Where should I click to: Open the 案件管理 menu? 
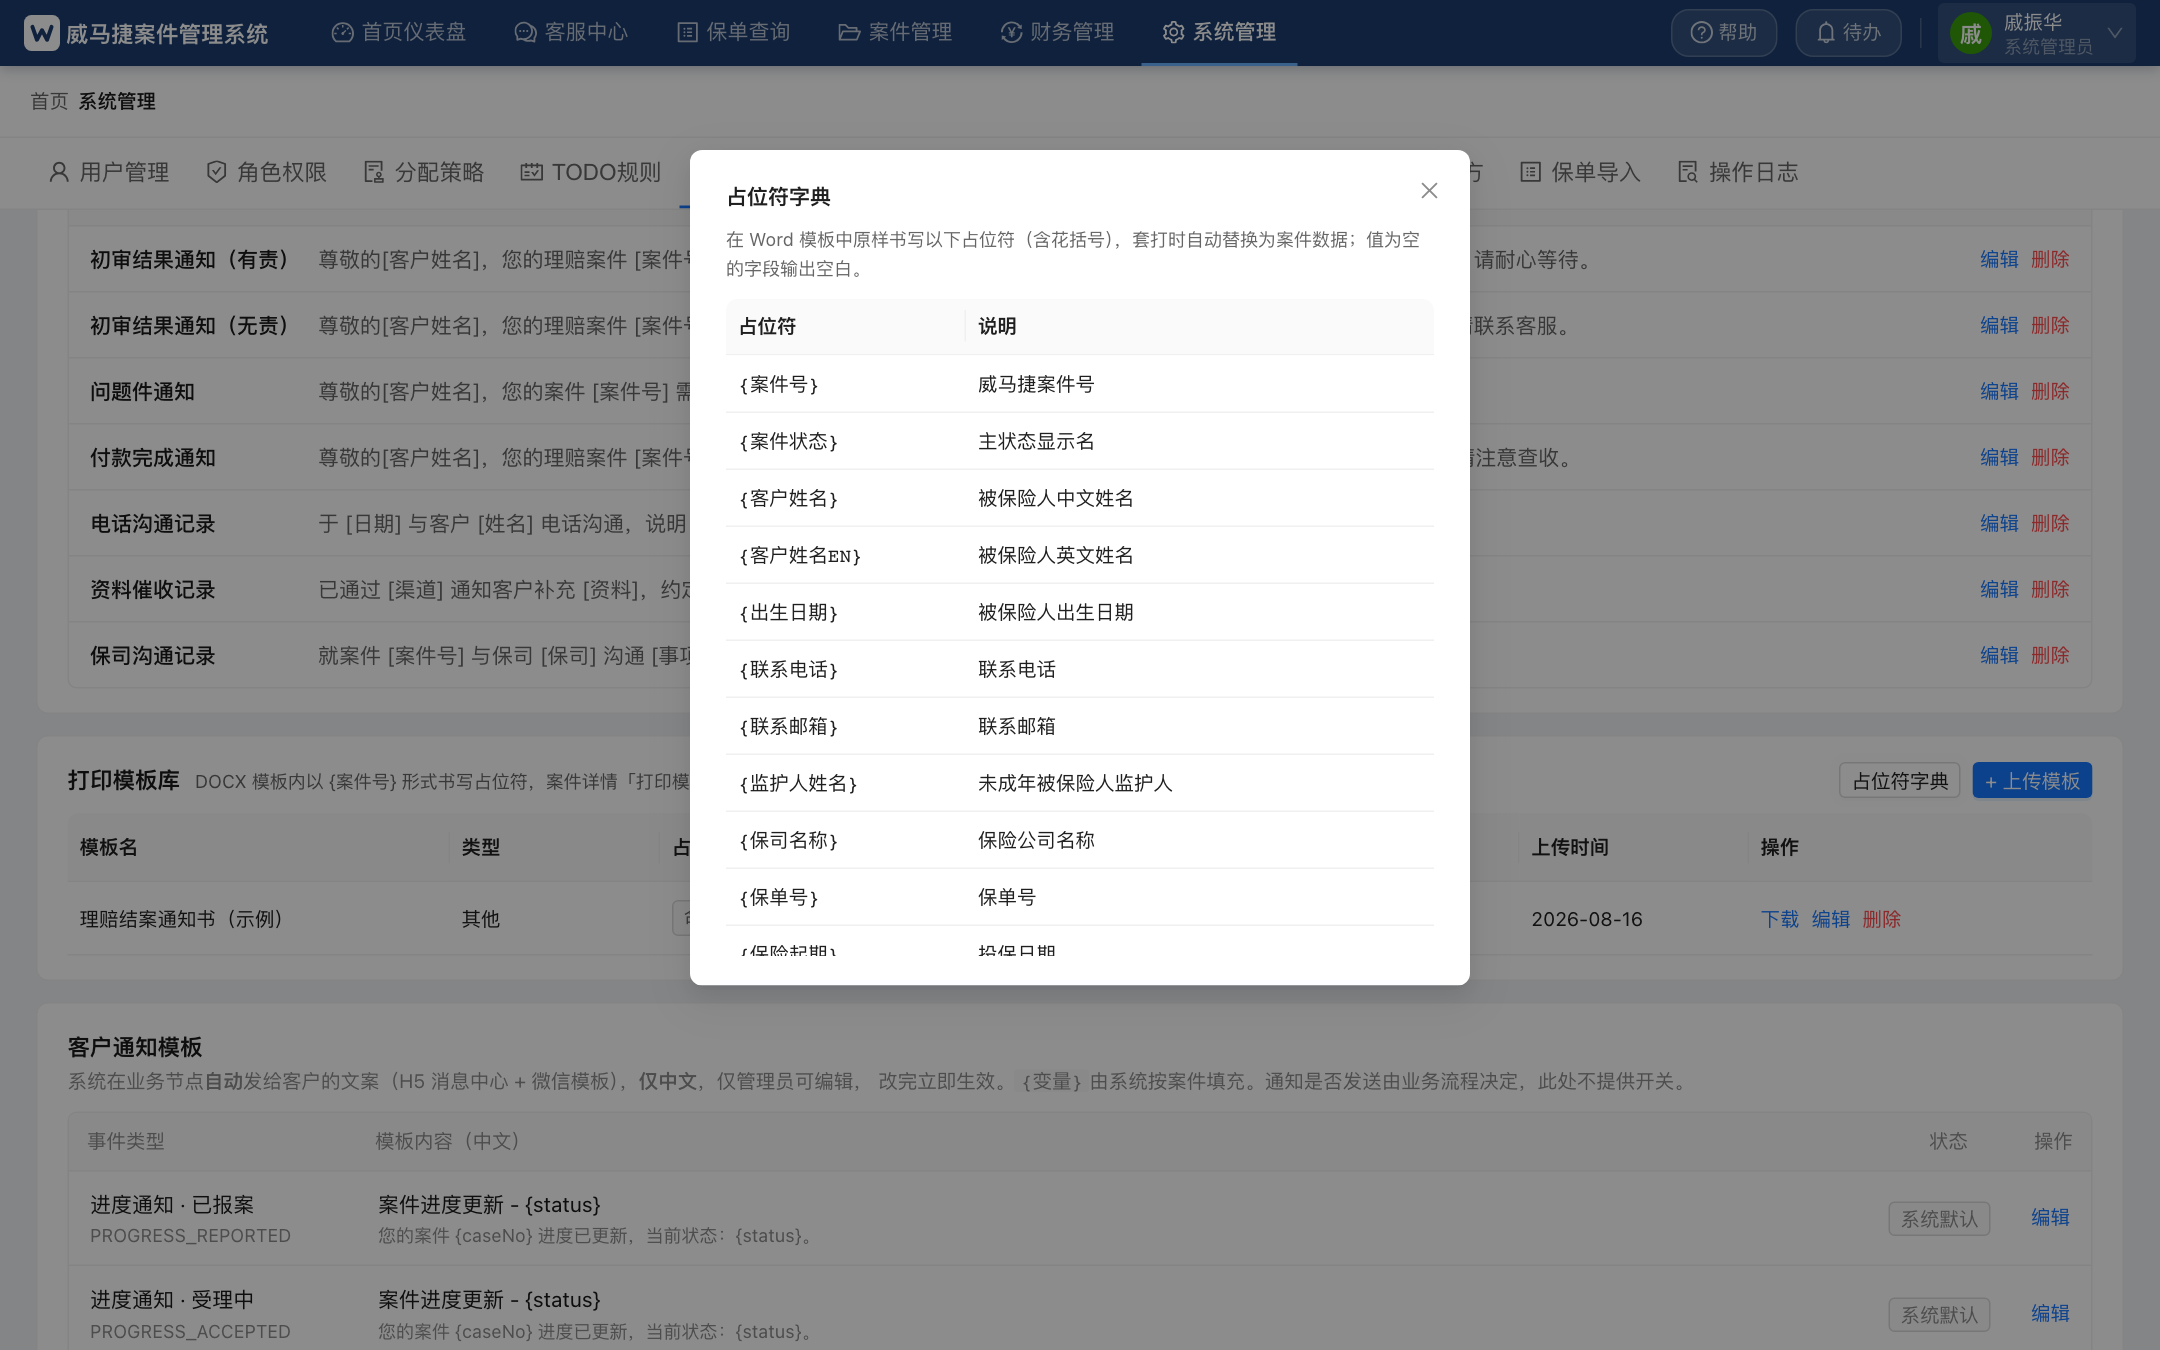coord(895,33)
